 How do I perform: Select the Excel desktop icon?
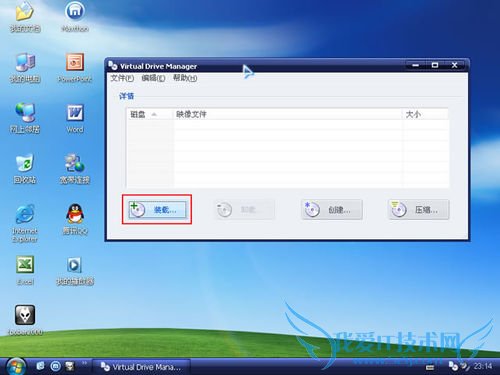click(x=25, y=270)
